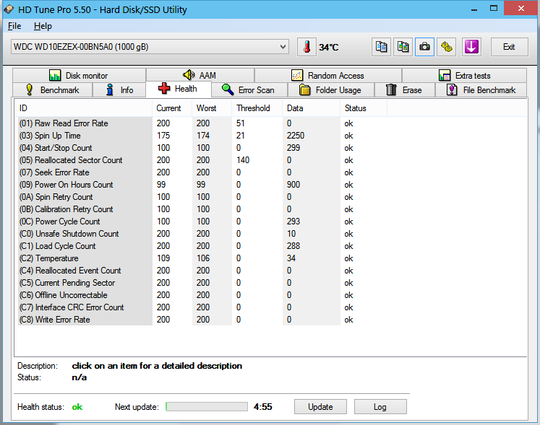Click the Exit button
The height and width of the screenshot is (425, 540).
[x=509, y=47]
